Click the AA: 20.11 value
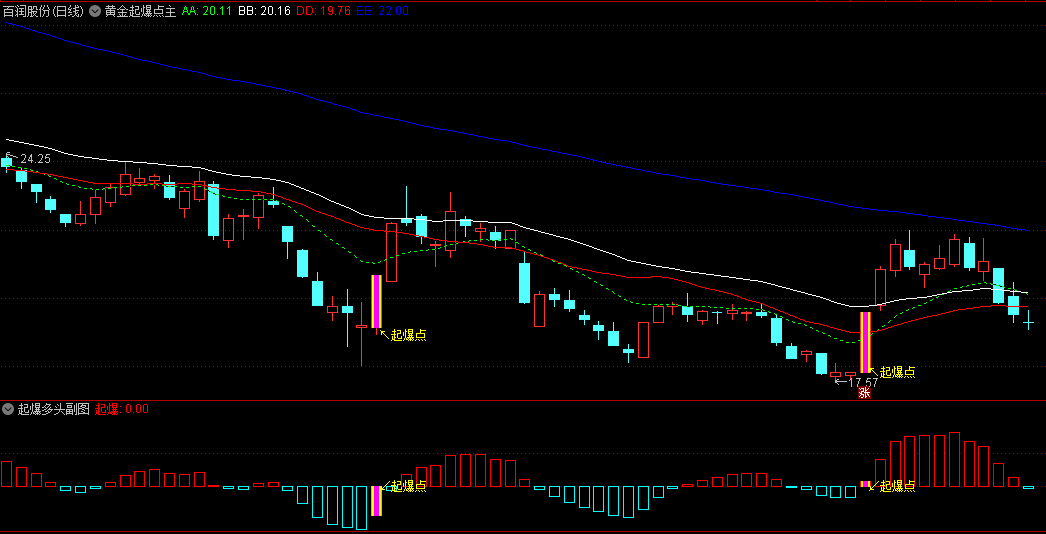Viewport: 1046px width, 534px height. (x=205, y=11)
